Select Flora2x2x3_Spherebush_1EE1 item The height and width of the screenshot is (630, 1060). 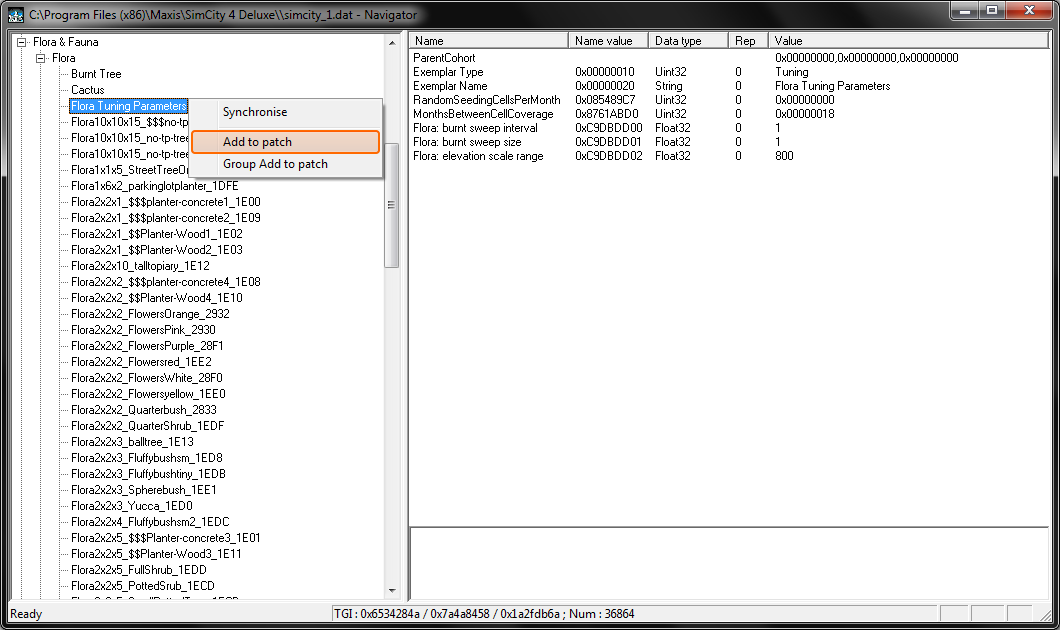click(x=144, y=489)
